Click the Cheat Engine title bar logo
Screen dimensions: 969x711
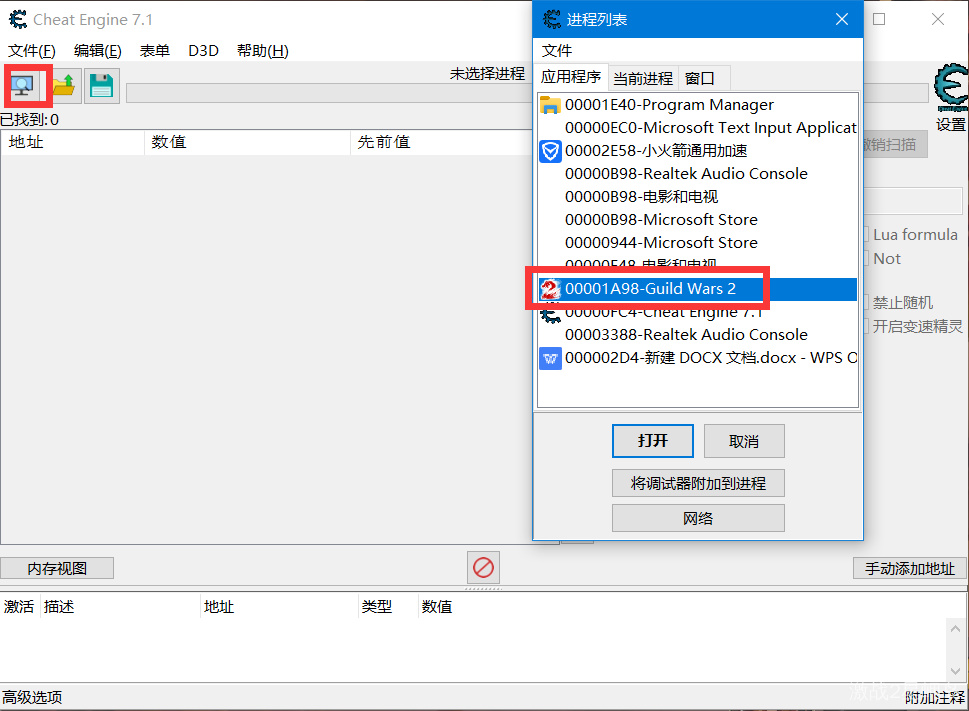click(x=18, y=19)
